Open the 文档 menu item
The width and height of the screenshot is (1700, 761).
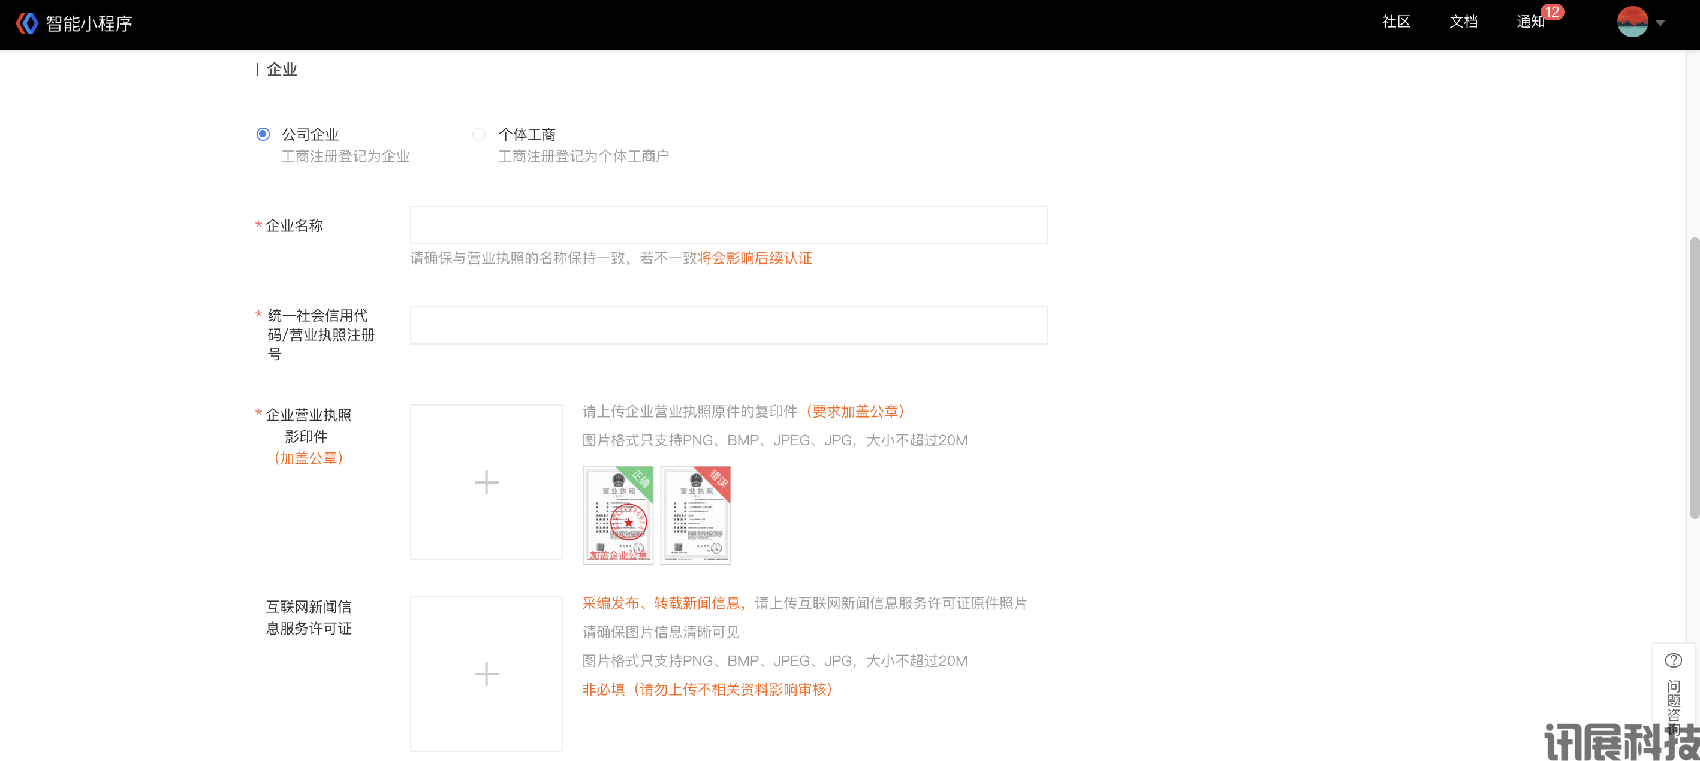(1463, 22)
